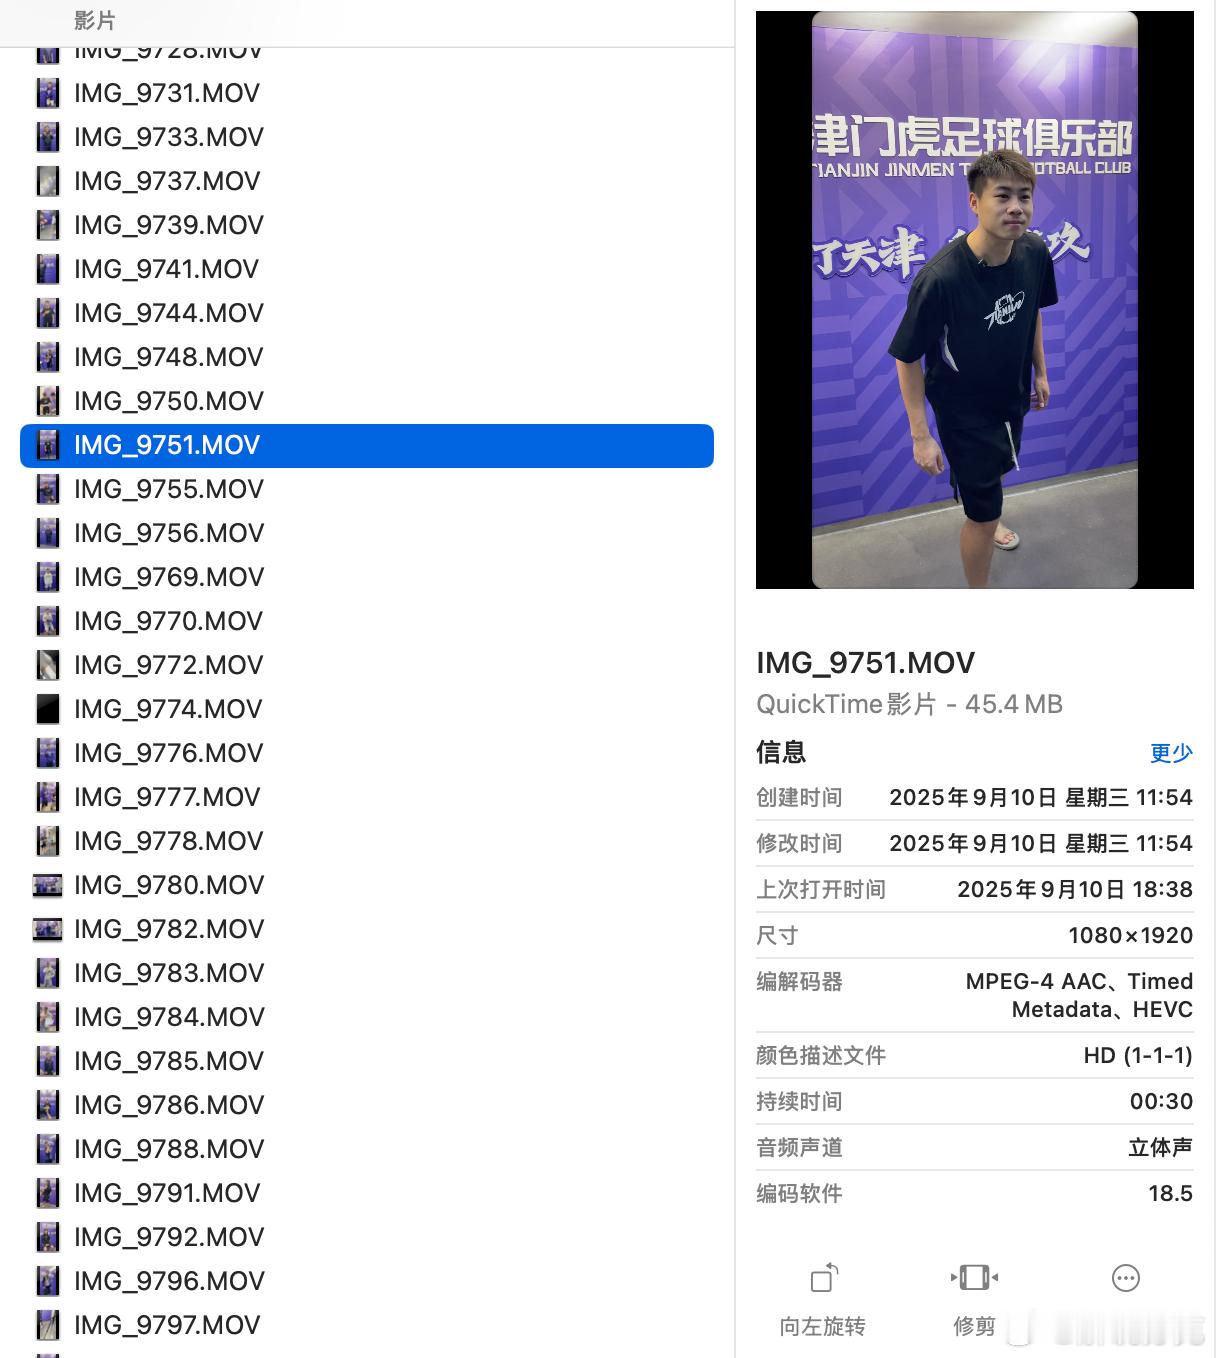The image size is (1216, 1358).
Task: Select file name IMG_9772.MOV
Action: (169, 665)
